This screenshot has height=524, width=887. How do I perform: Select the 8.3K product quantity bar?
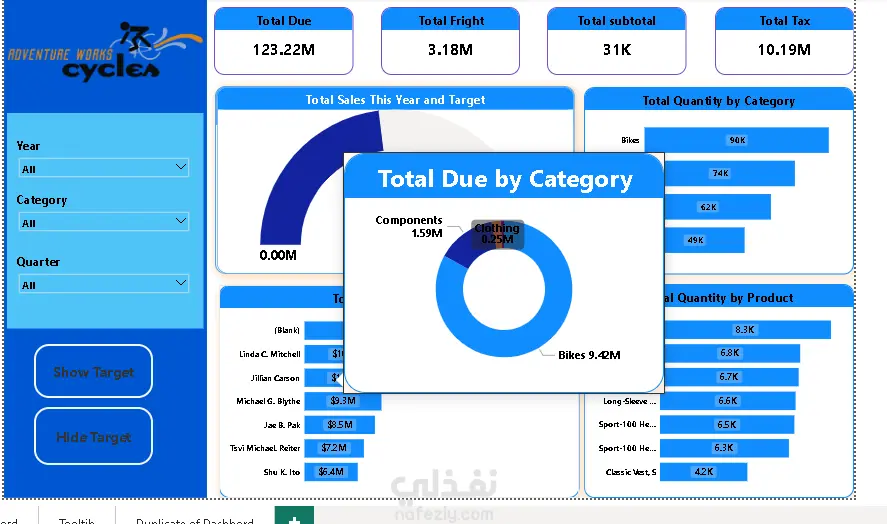click(747, 329)
